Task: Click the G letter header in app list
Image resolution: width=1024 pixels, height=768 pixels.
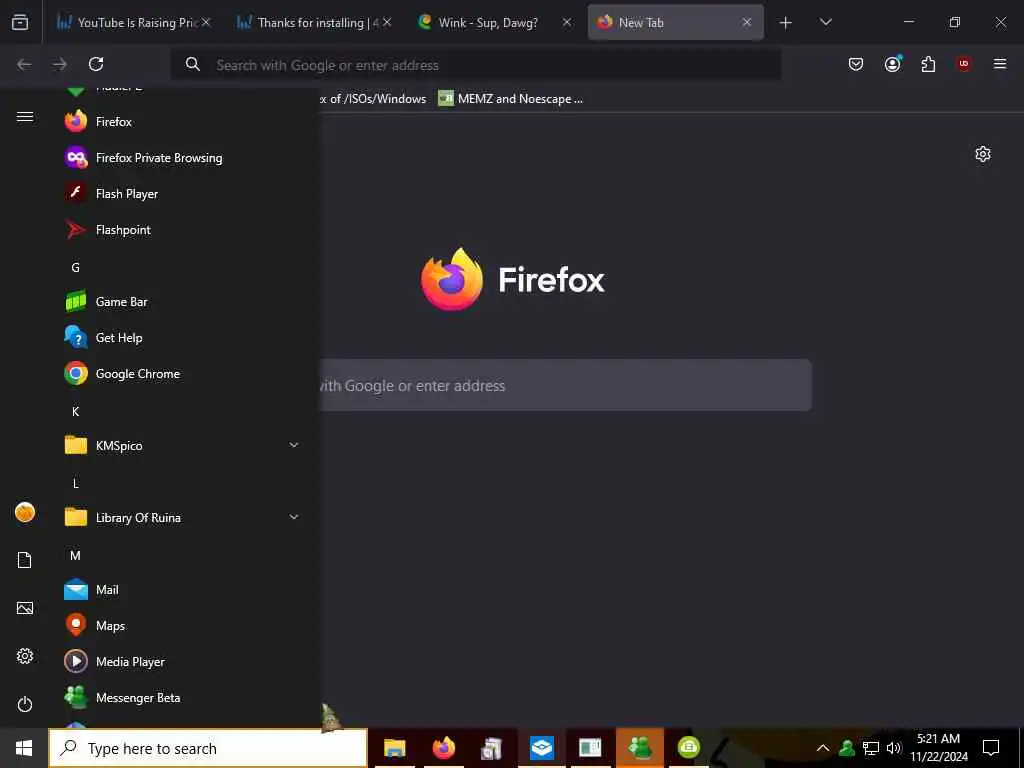Action: pyautogui.click(x=76, y=267)
